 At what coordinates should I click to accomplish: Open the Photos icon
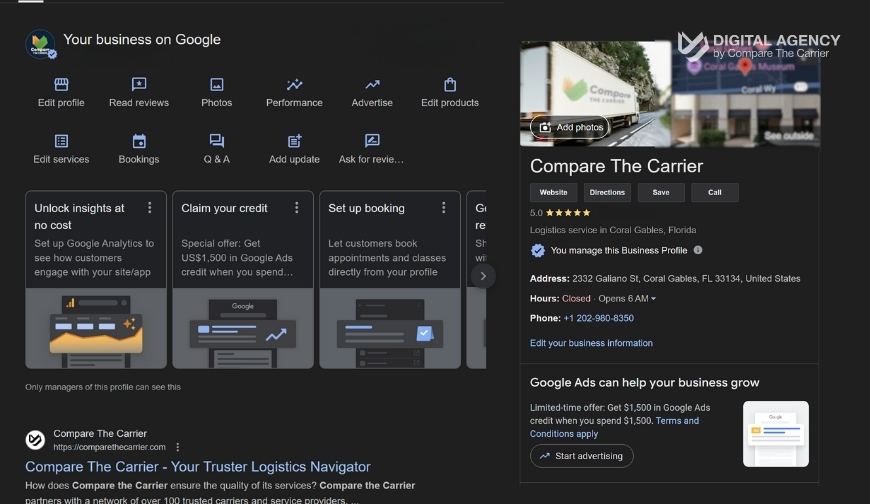point(216,85)
